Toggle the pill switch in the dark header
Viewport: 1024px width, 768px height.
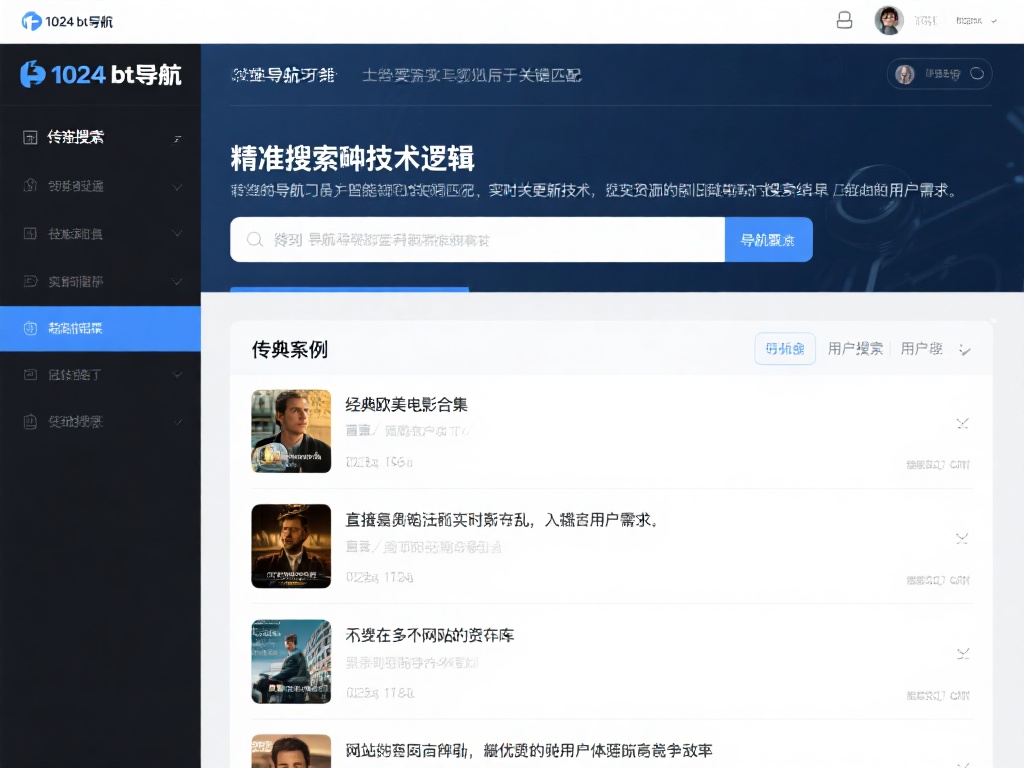point(977,74)
